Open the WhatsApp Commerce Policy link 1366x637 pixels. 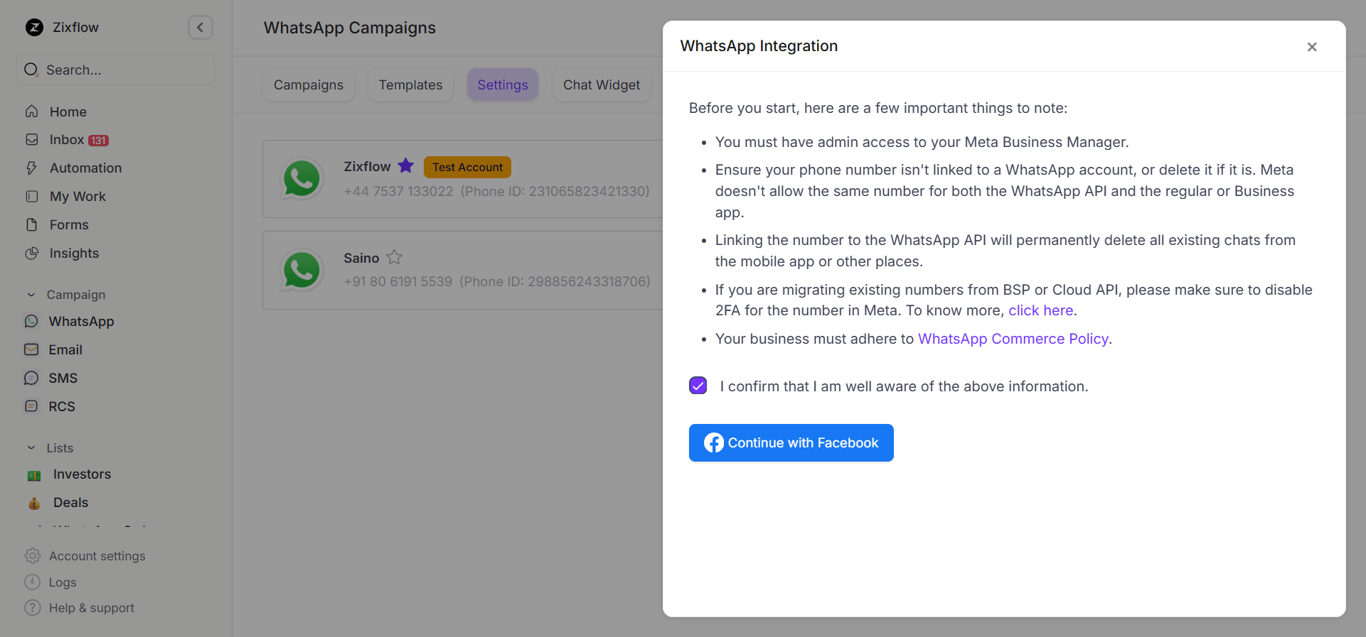tap(1013, 338)
